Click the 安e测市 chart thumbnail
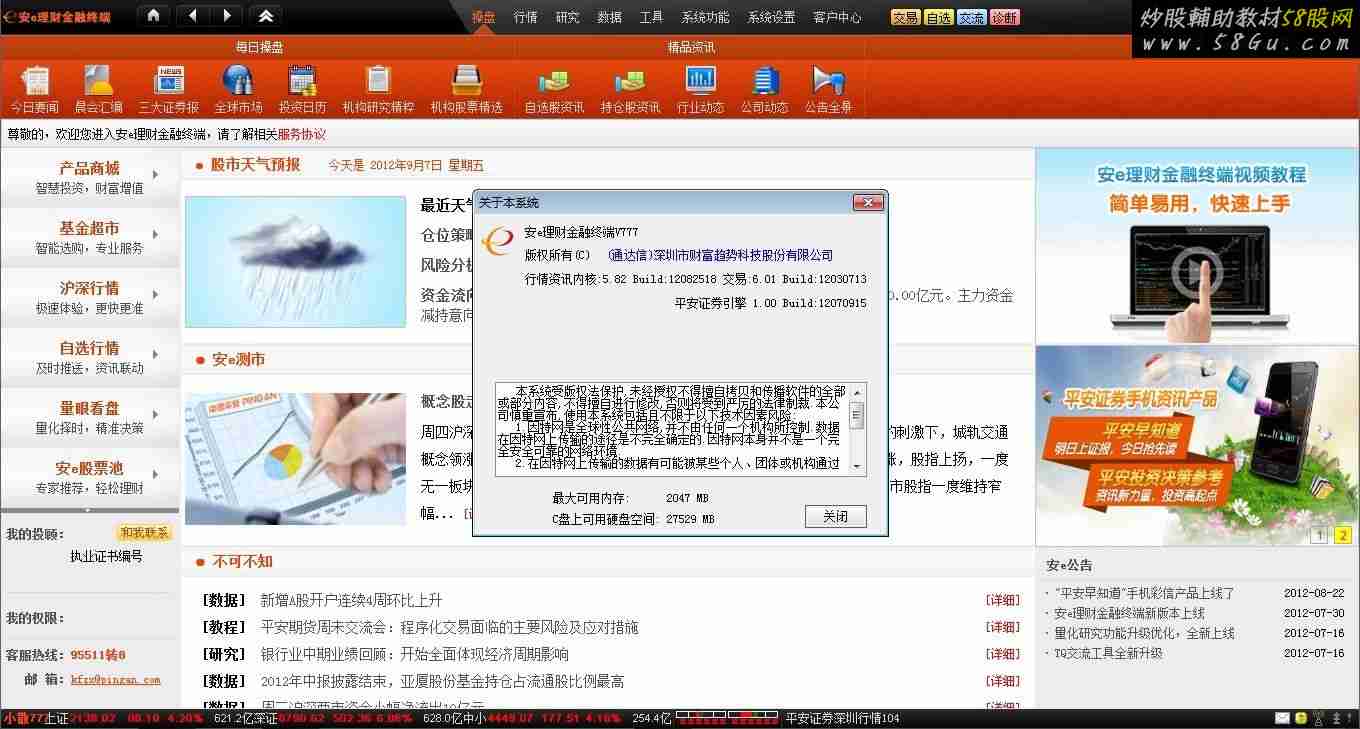The height and width of the screenshot is (729, 1360). 295,459
